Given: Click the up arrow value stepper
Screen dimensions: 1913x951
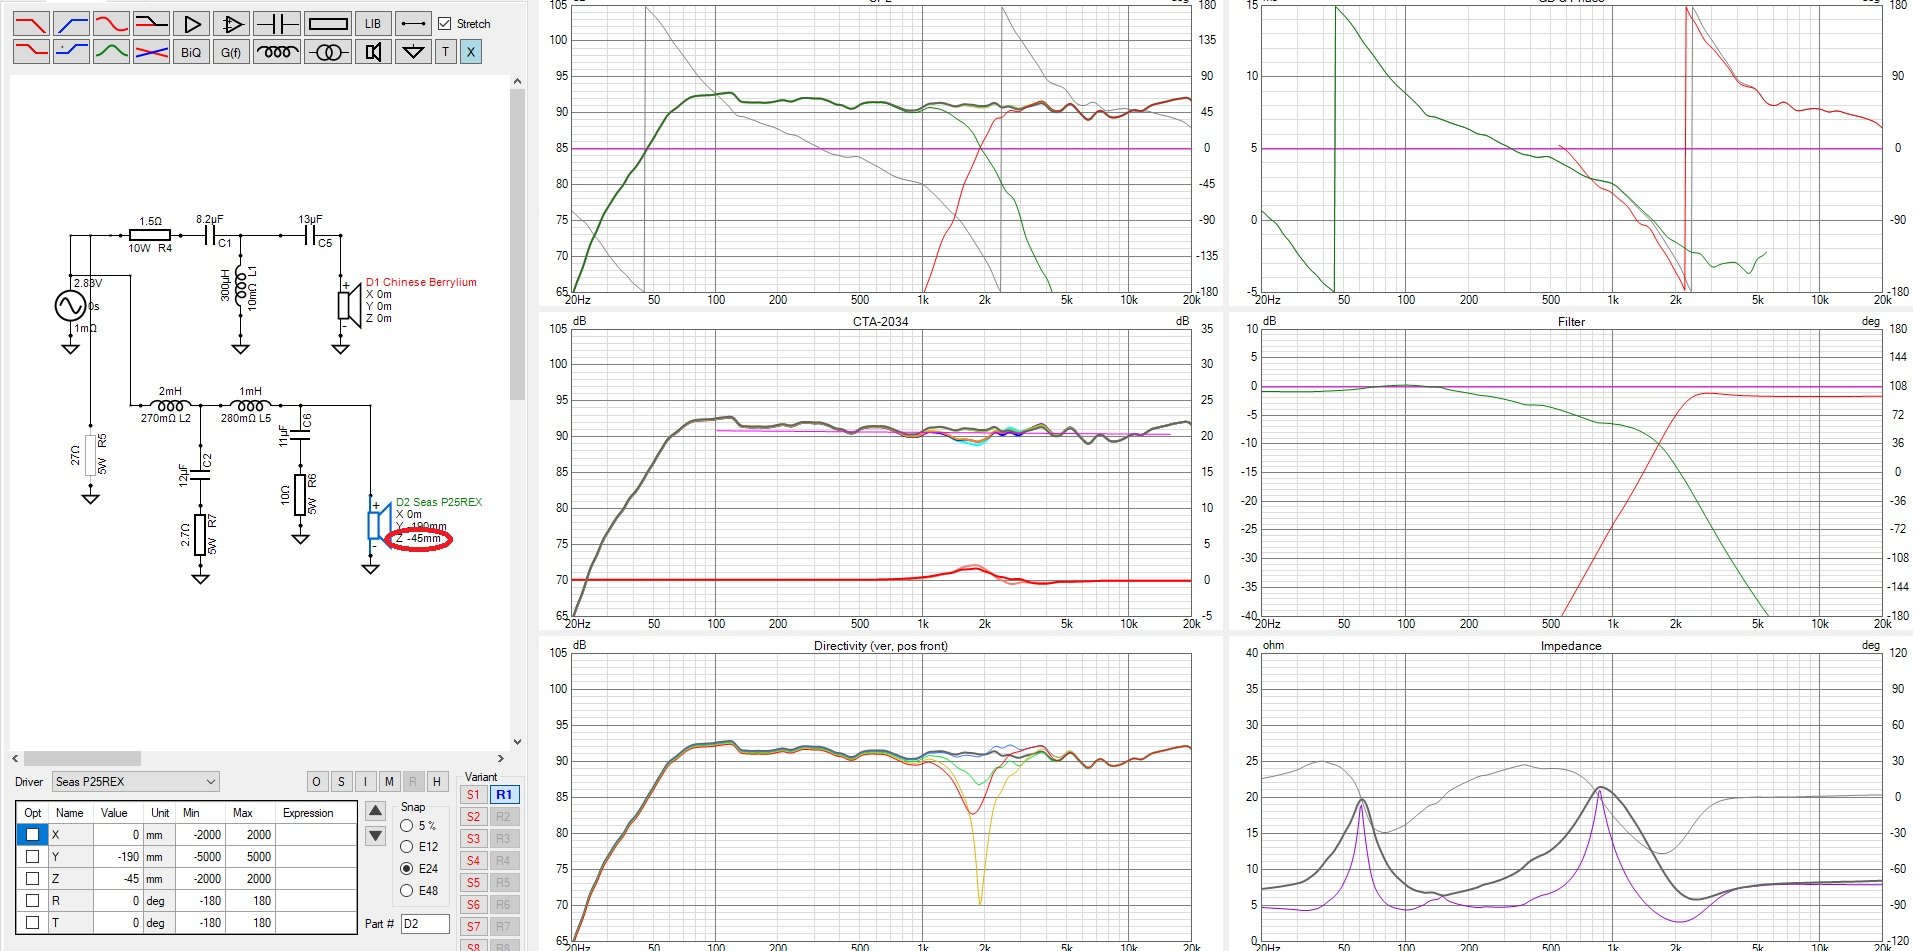Looking at the screenshot, I should [x=376, y=811].
